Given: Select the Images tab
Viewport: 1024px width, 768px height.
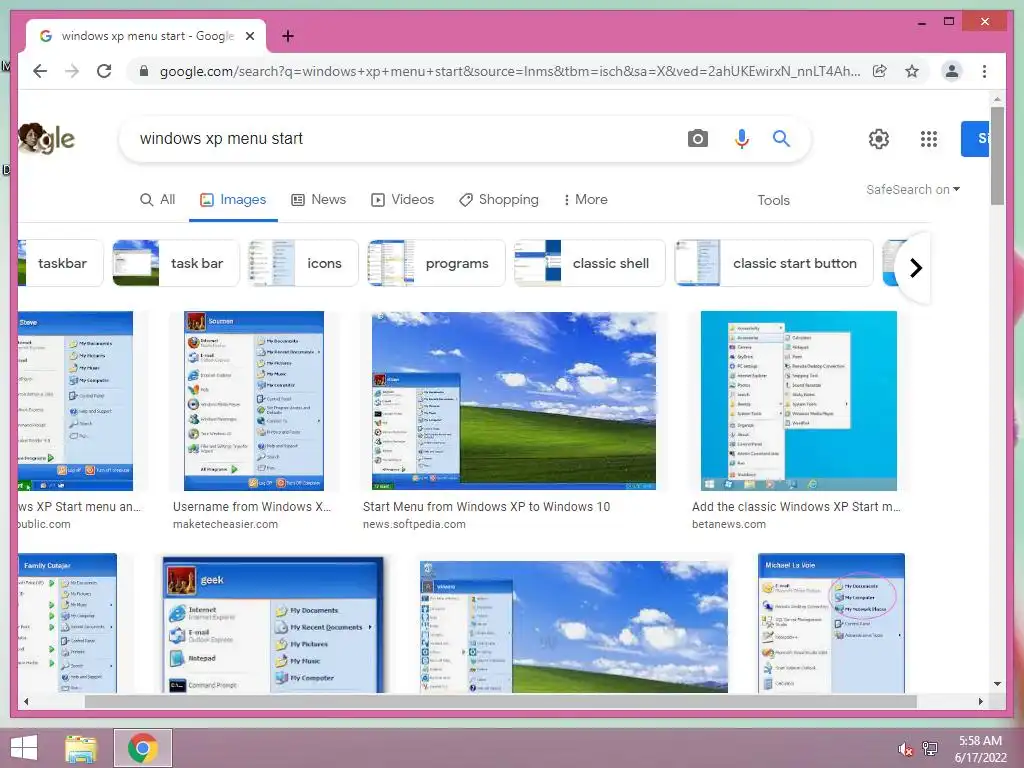Looking at the screenshot, I should [x=233, y=200].
